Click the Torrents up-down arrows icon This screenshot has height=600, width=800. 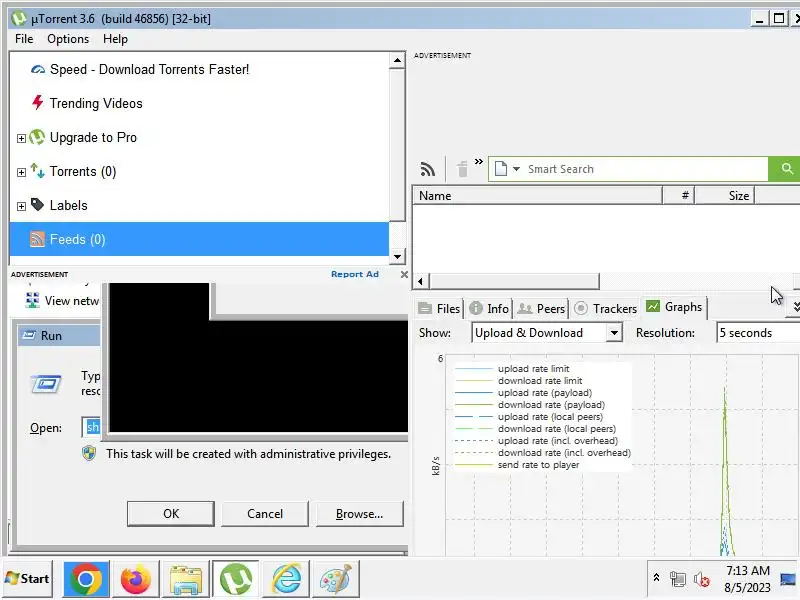point(37,170)
